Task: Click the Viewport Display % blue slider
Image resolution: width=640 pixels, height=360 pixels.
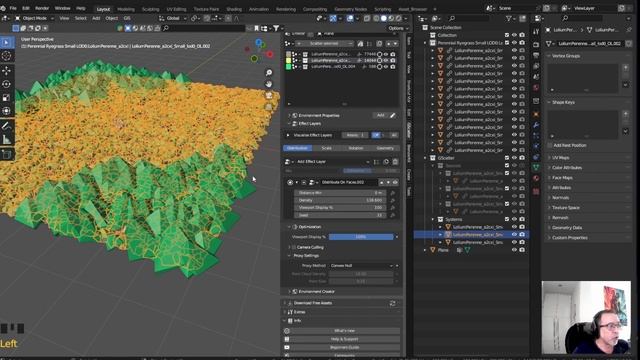Action: click(x=361, y=237)
